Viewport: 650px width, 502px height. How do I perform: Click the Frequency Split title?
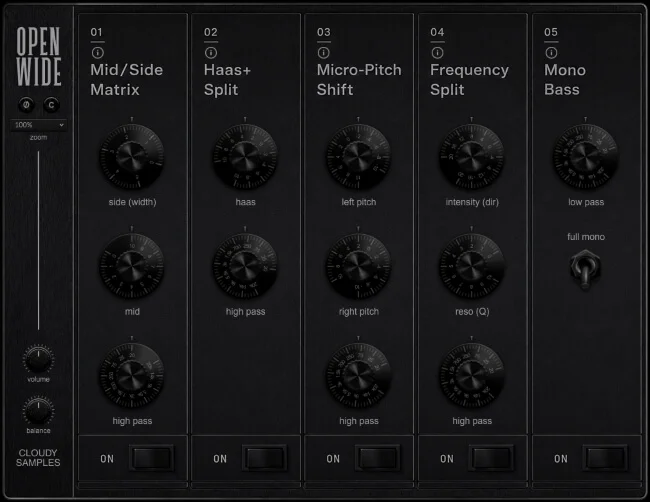tap(469, 80)
